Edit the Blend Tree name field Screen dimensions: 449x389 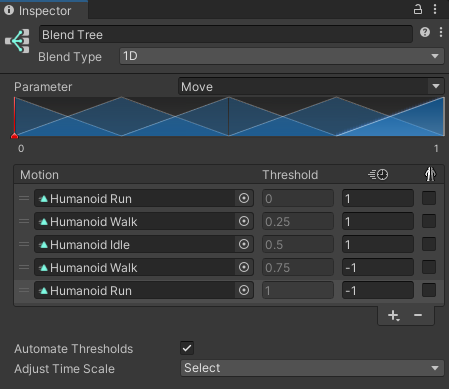(x=226, y=34)
